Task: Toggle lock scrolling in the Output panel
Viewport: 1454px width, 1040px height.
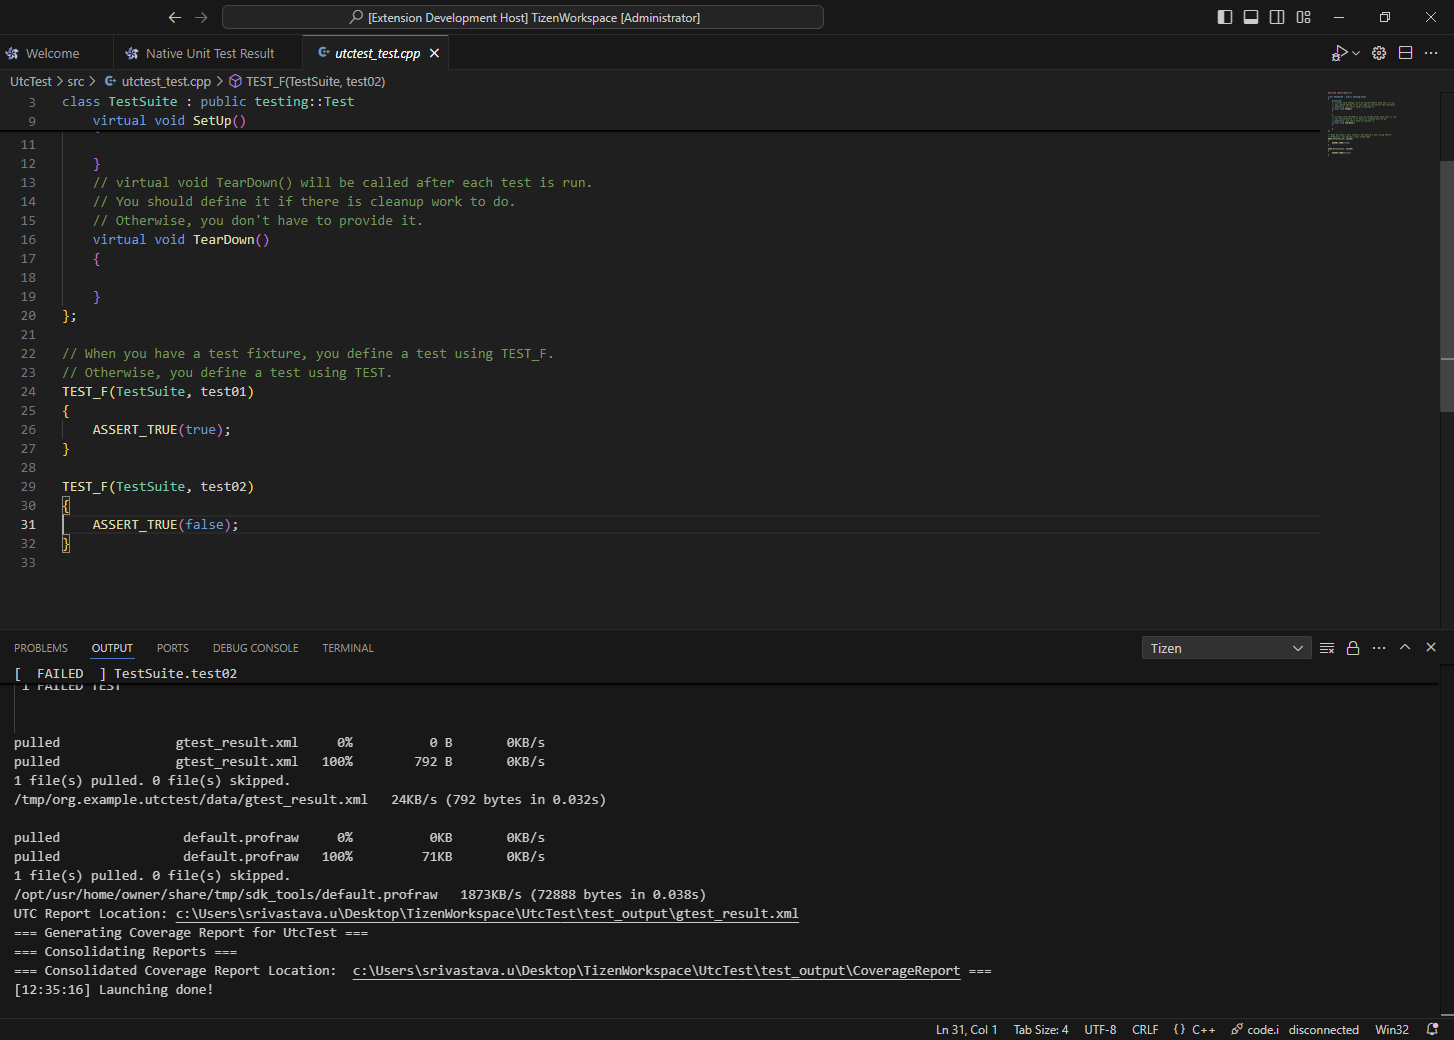Action: point(1353,647)
